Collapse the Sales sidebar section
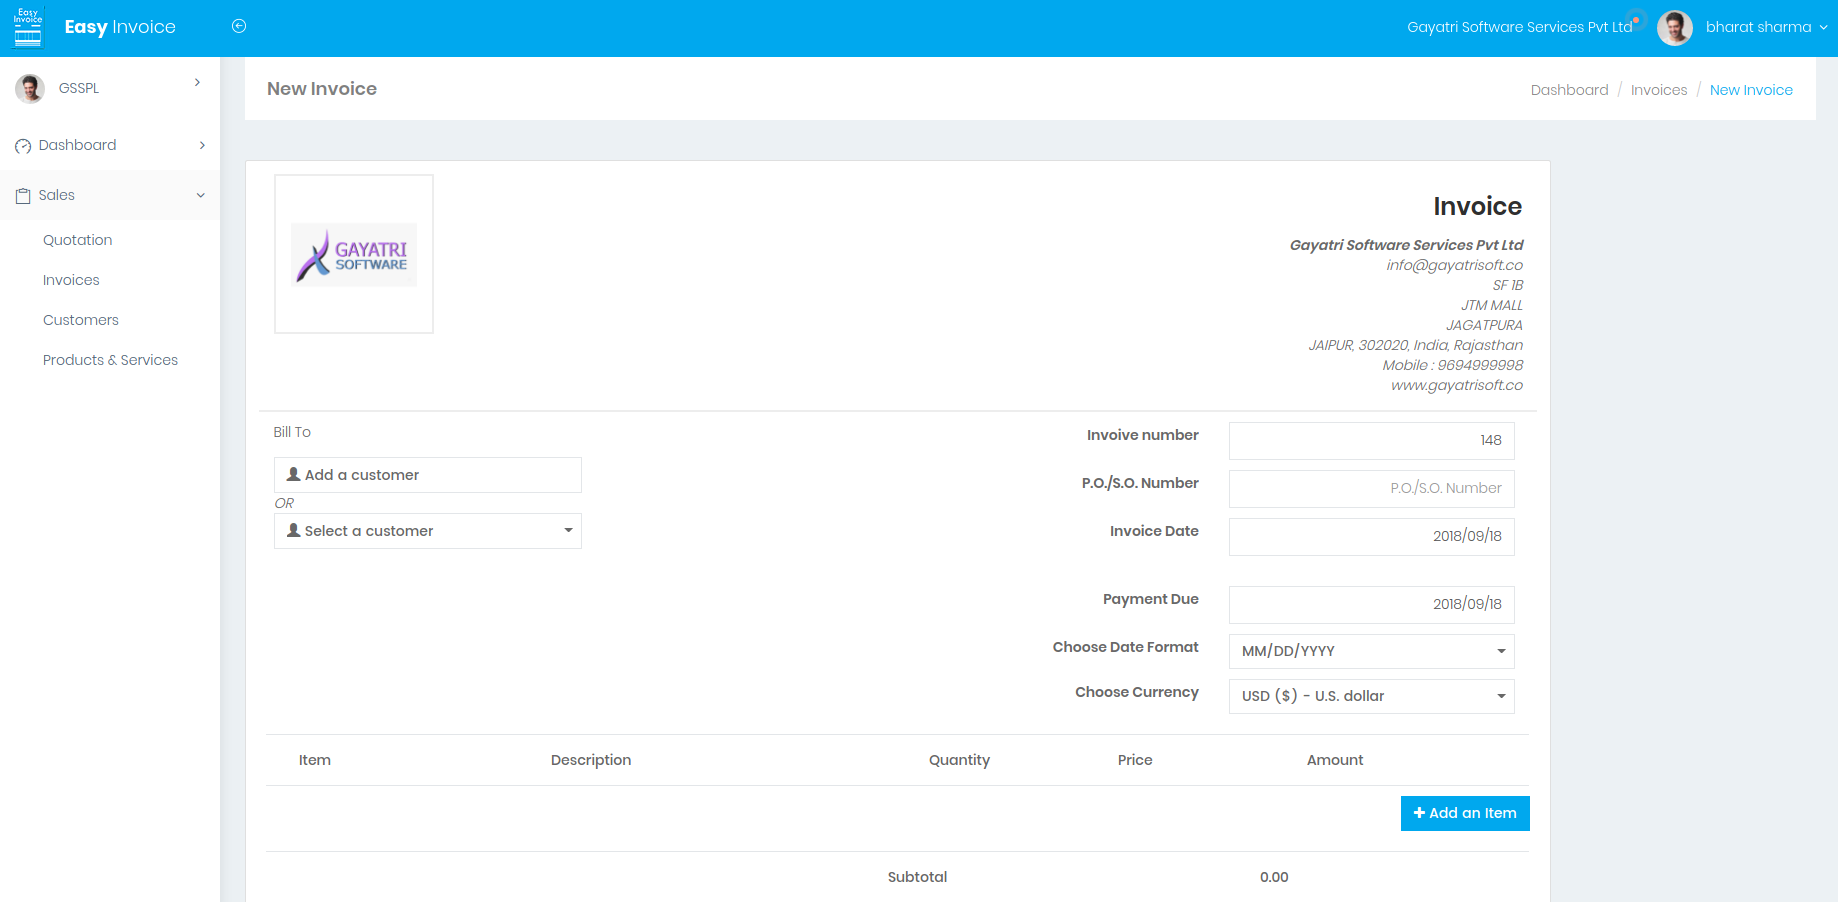Screen dimensions: 1838x902 pyautogui.click(x=201, y=195)
